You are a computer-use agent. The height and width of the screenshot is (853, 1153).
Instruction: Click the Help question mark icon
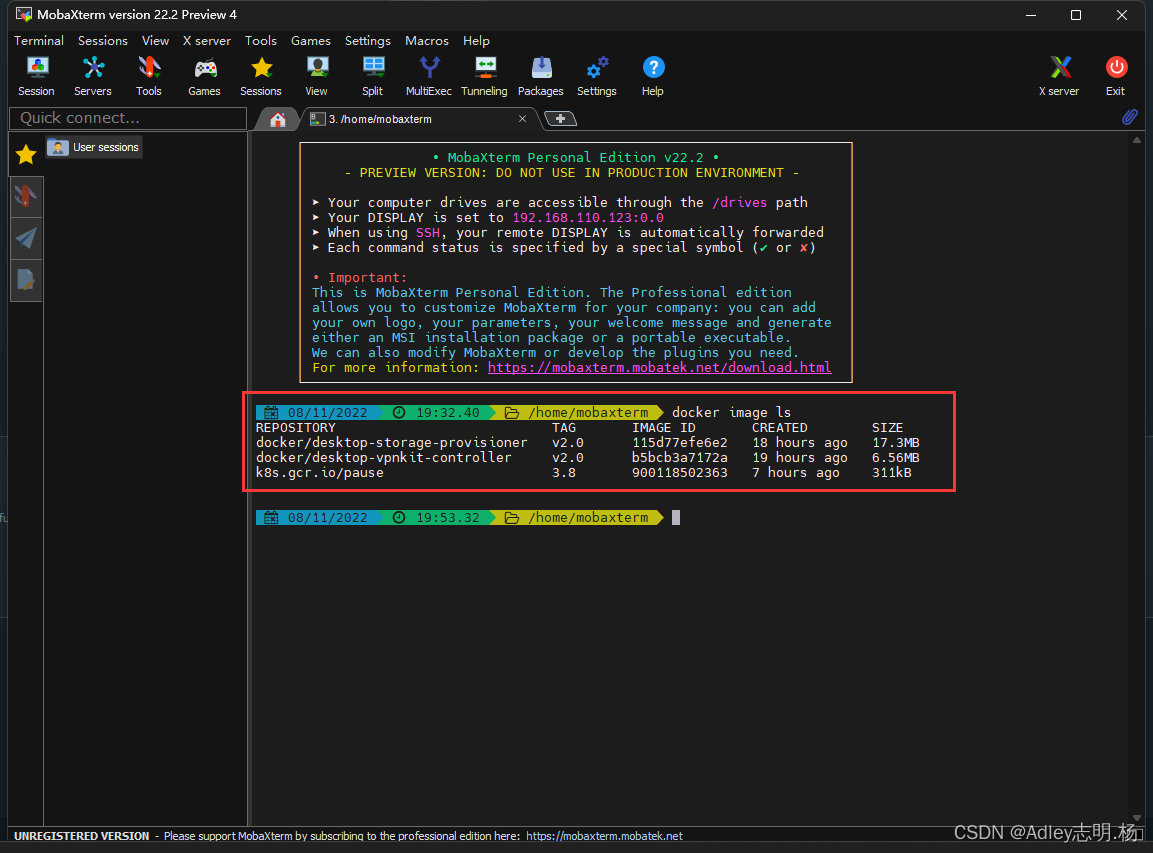point(653,76)
